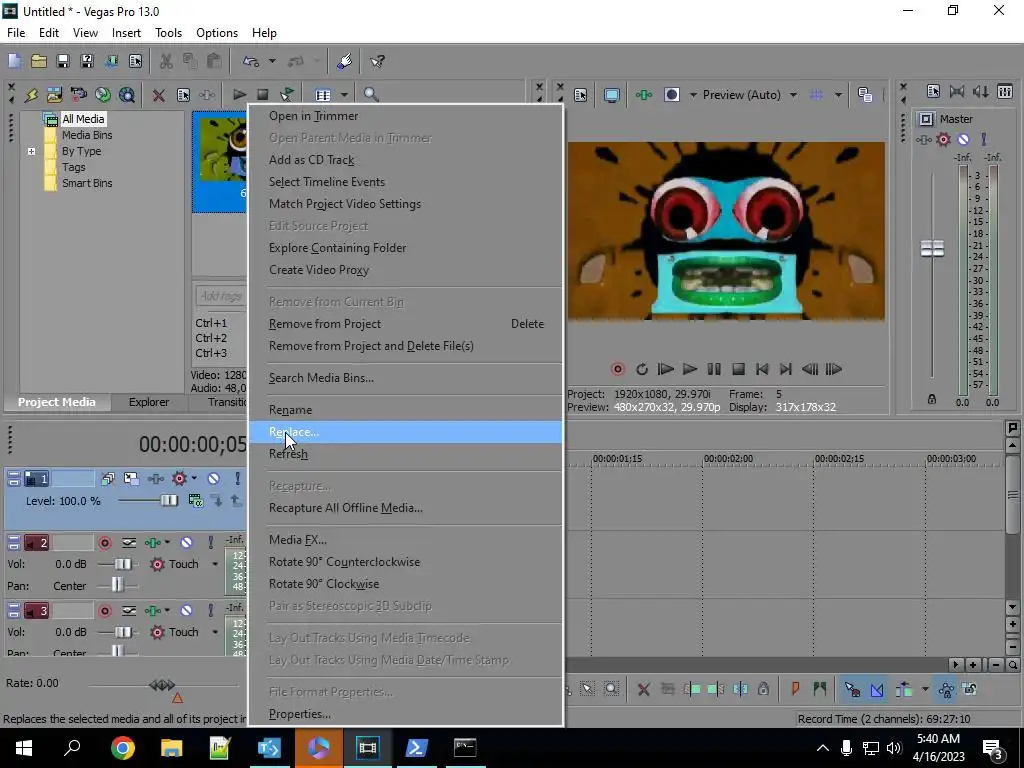Click the Split Screen View icon
The width and height of the screenshot is (1024, 768).
coord(672,95)
